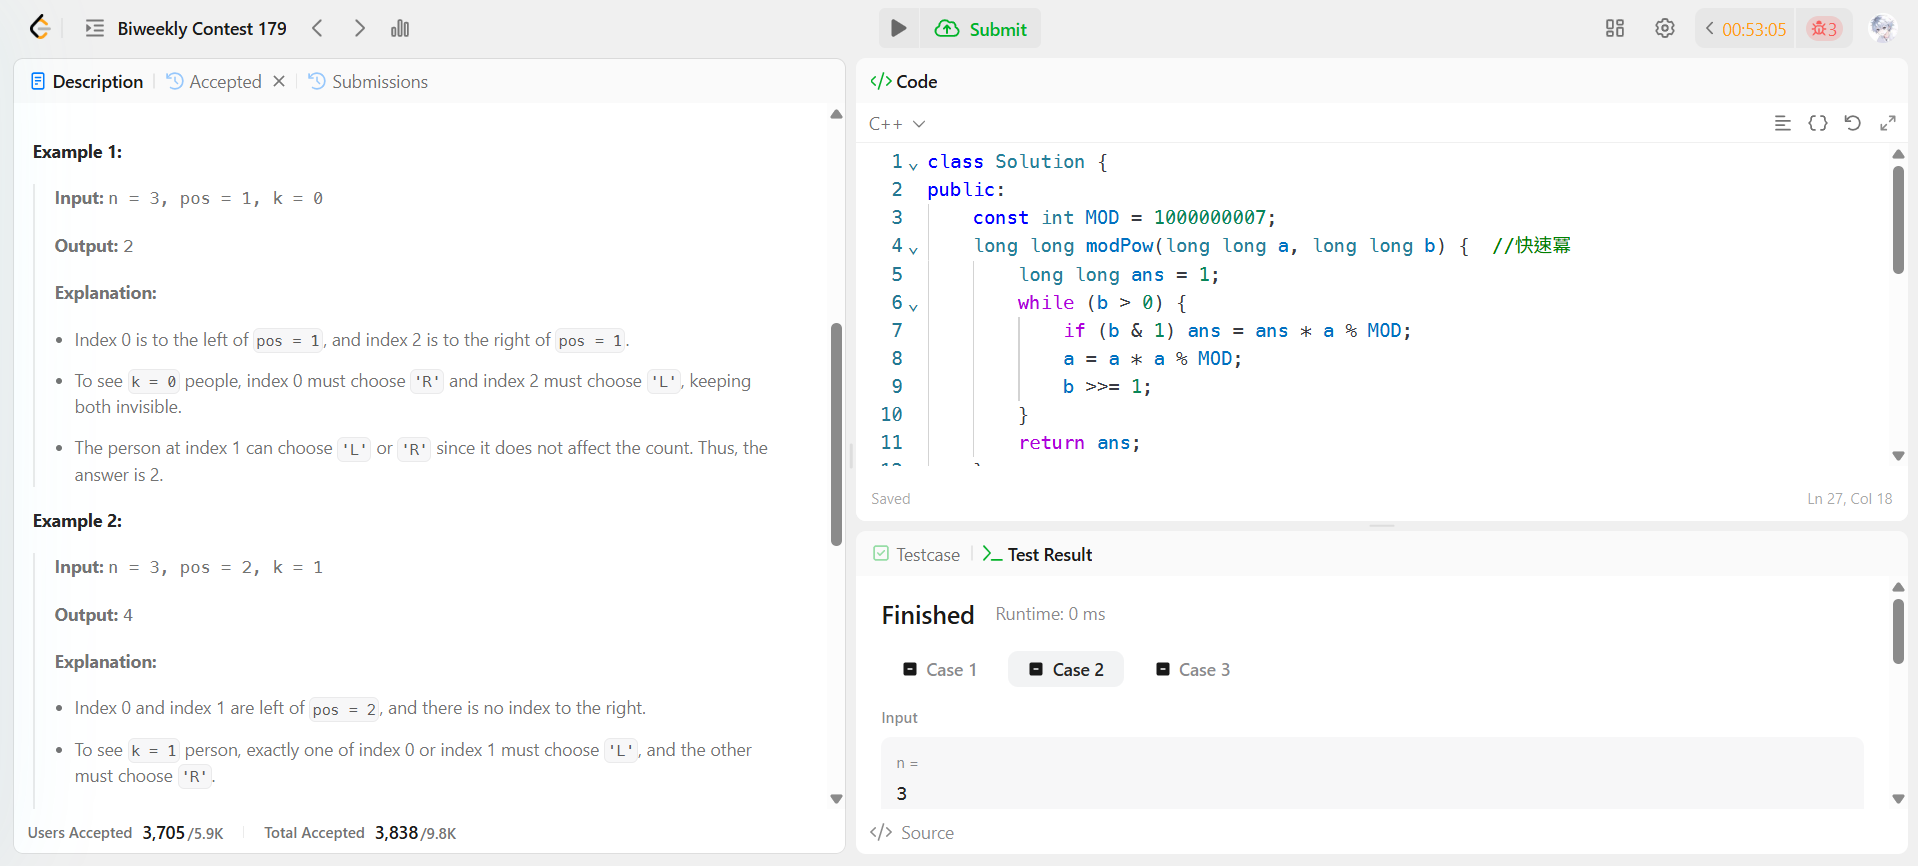The height and width of the screenshot is (866, 1918).
Task: Run the code with the play button
Action: tap(898, 28)
